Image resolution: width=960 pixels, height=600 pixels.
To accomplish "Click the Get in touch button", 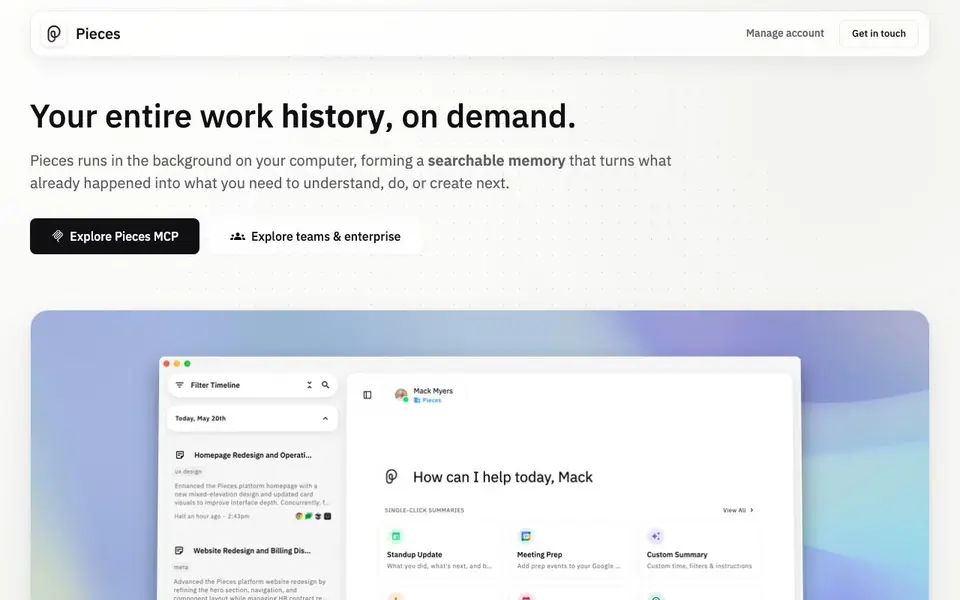I will point(878,34).
